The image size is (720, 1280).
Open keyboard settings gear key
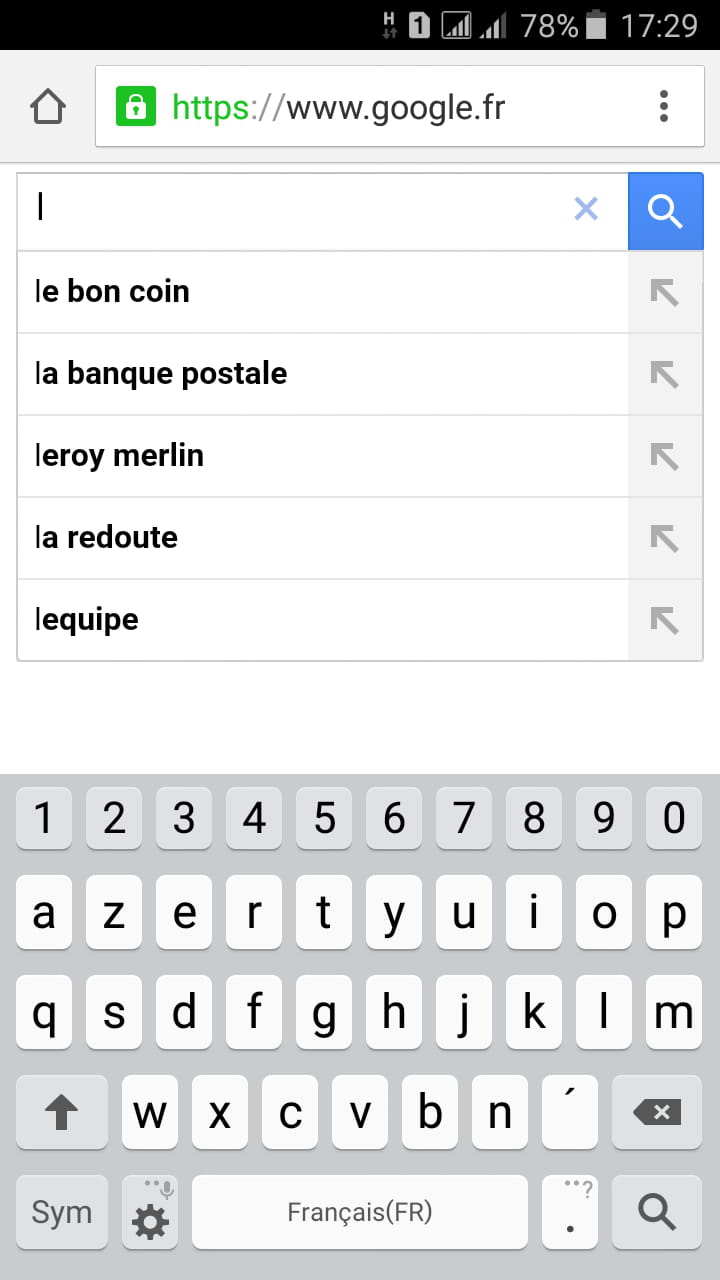[150, 1214]
